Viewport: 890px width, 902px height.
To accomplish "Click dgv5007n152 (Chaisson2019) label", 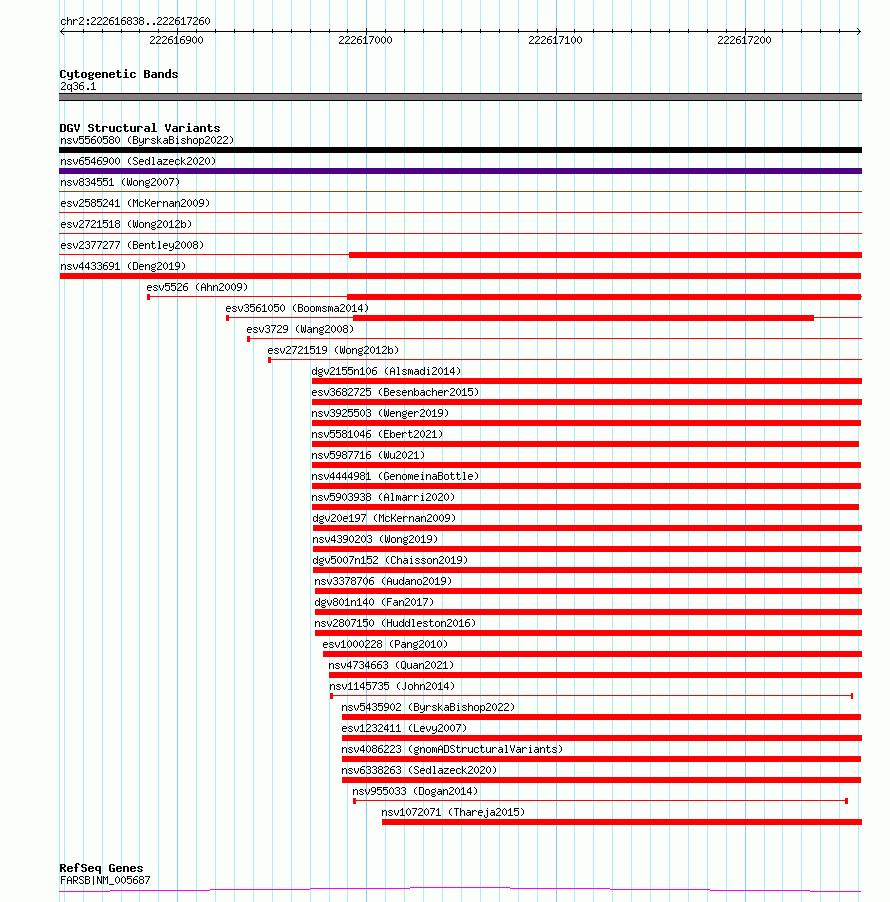I will (390, 560).
